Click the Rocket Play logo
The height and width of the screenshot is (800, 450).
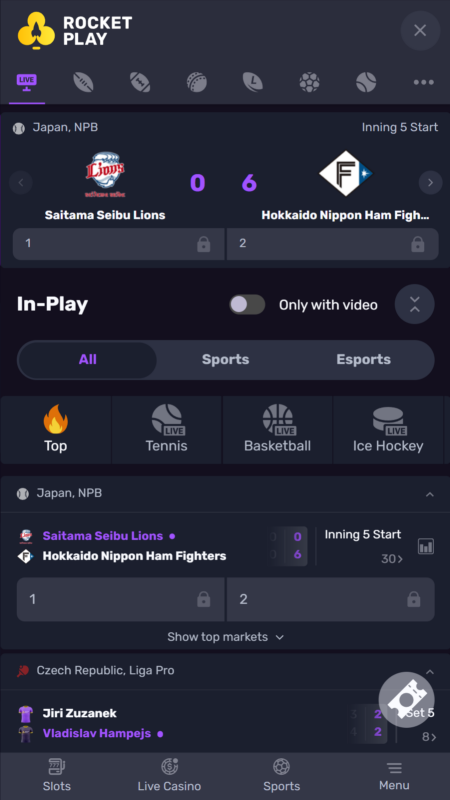(x=74, y=31)
